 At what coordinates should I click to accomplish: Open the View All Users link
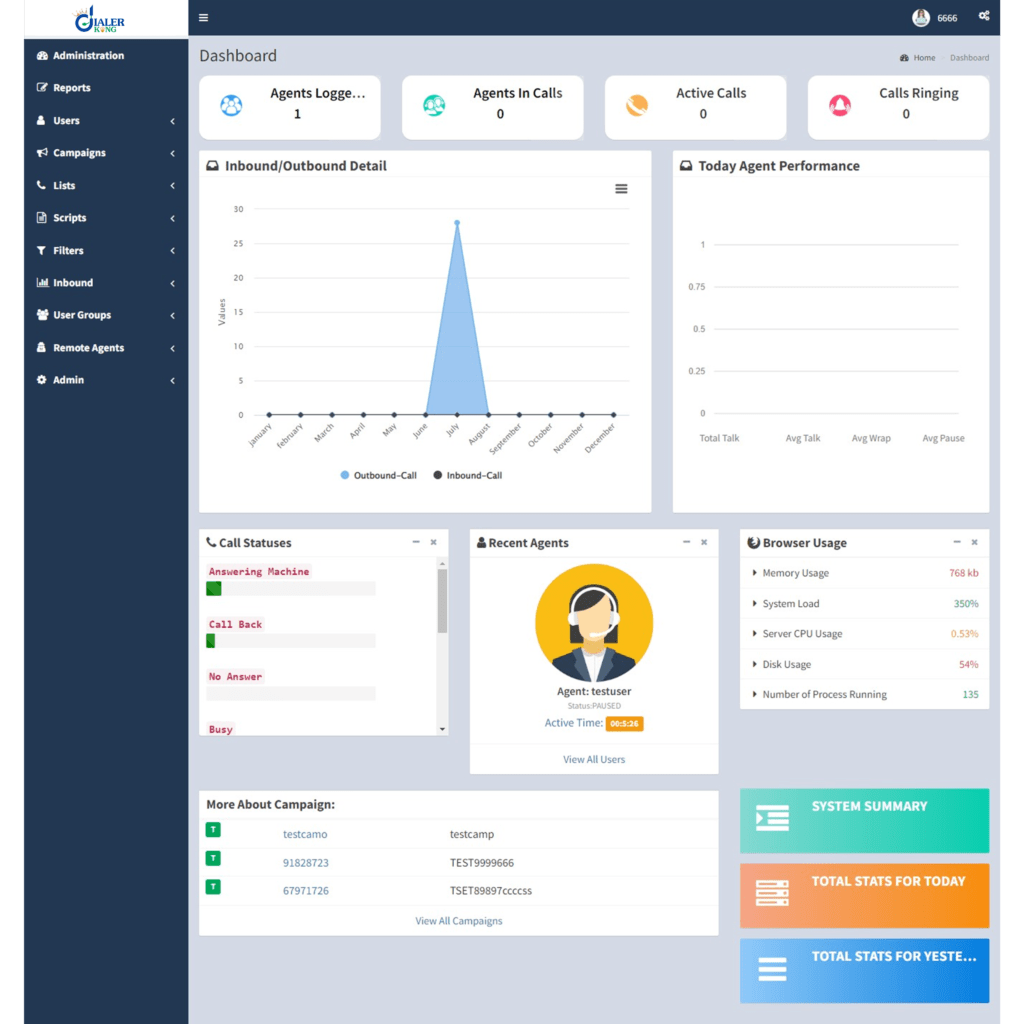coord(594,760)
